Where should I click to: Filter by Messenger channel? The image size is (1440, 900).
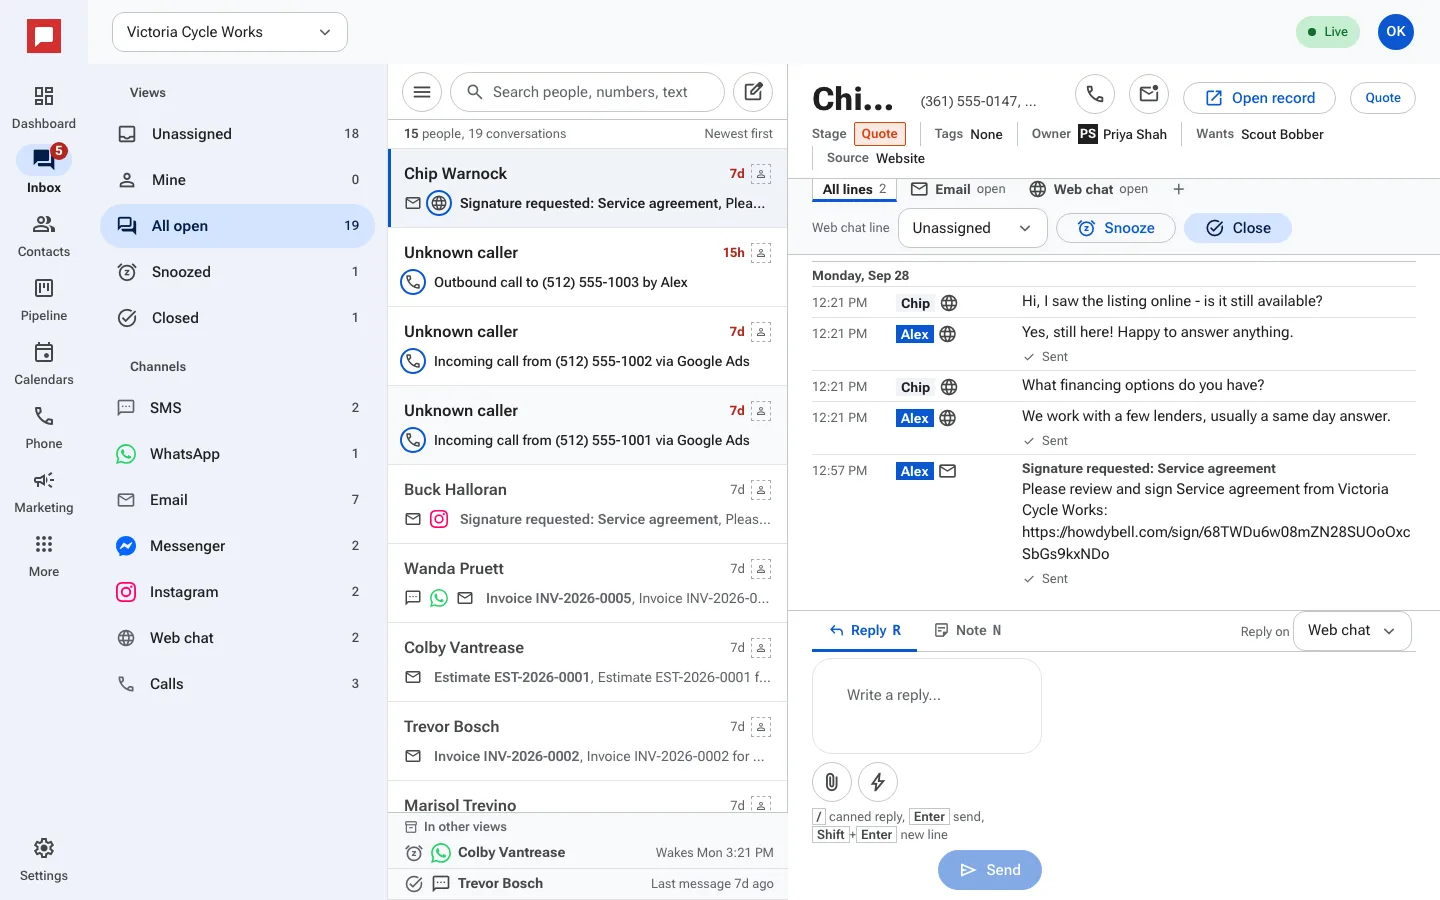238,546
